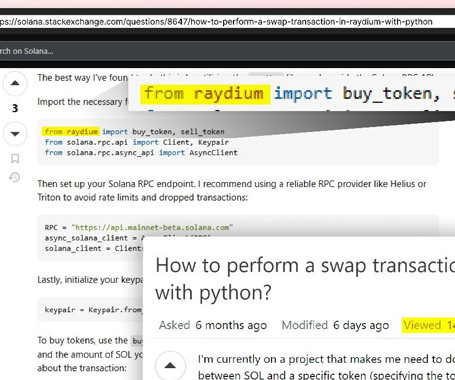455x380 pixels.
Task: Click the mainnet-beta RPC URL string
Action: (x=152, y=228)
